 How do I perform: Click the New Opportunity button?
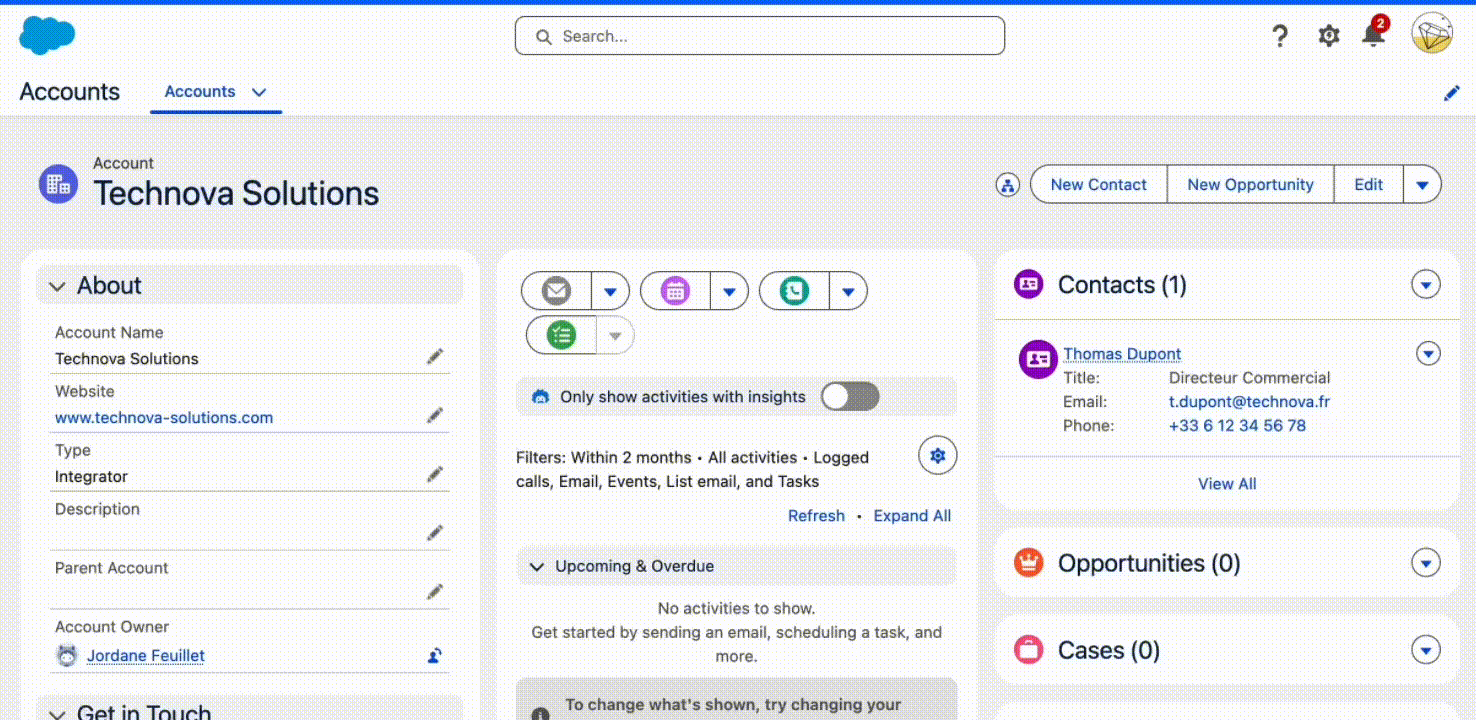tap(1250, 185)
